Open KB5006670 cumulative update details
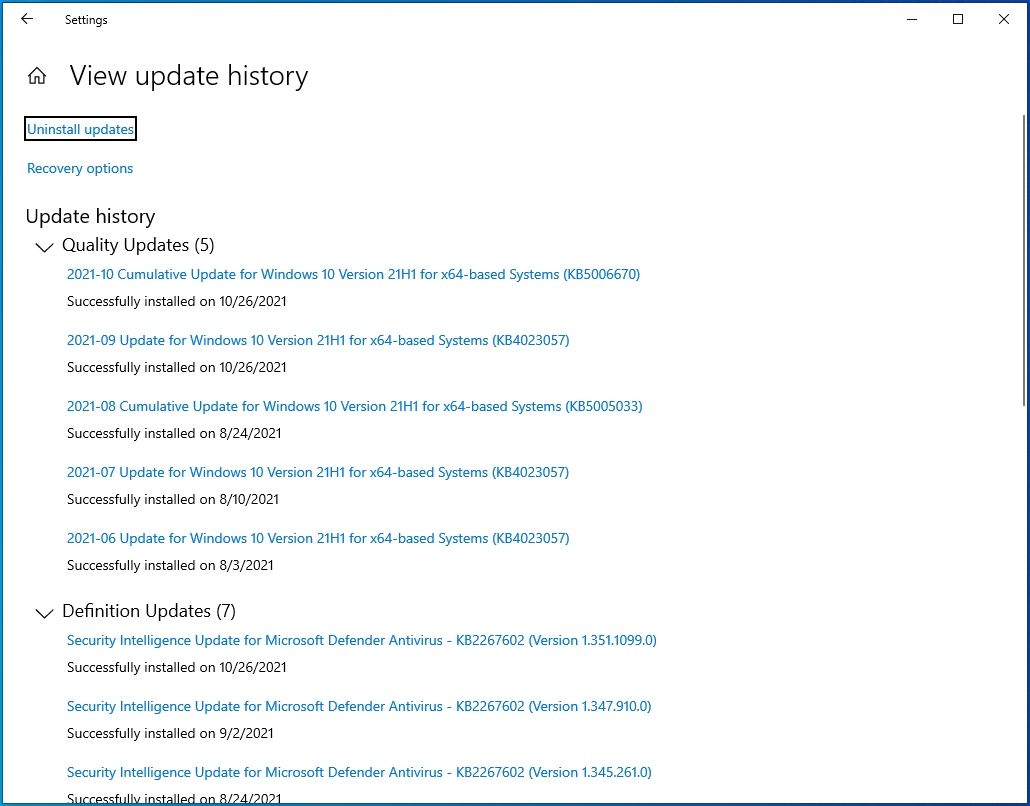The width and height of the screenshot is (1030, 806). coord(352,274)
